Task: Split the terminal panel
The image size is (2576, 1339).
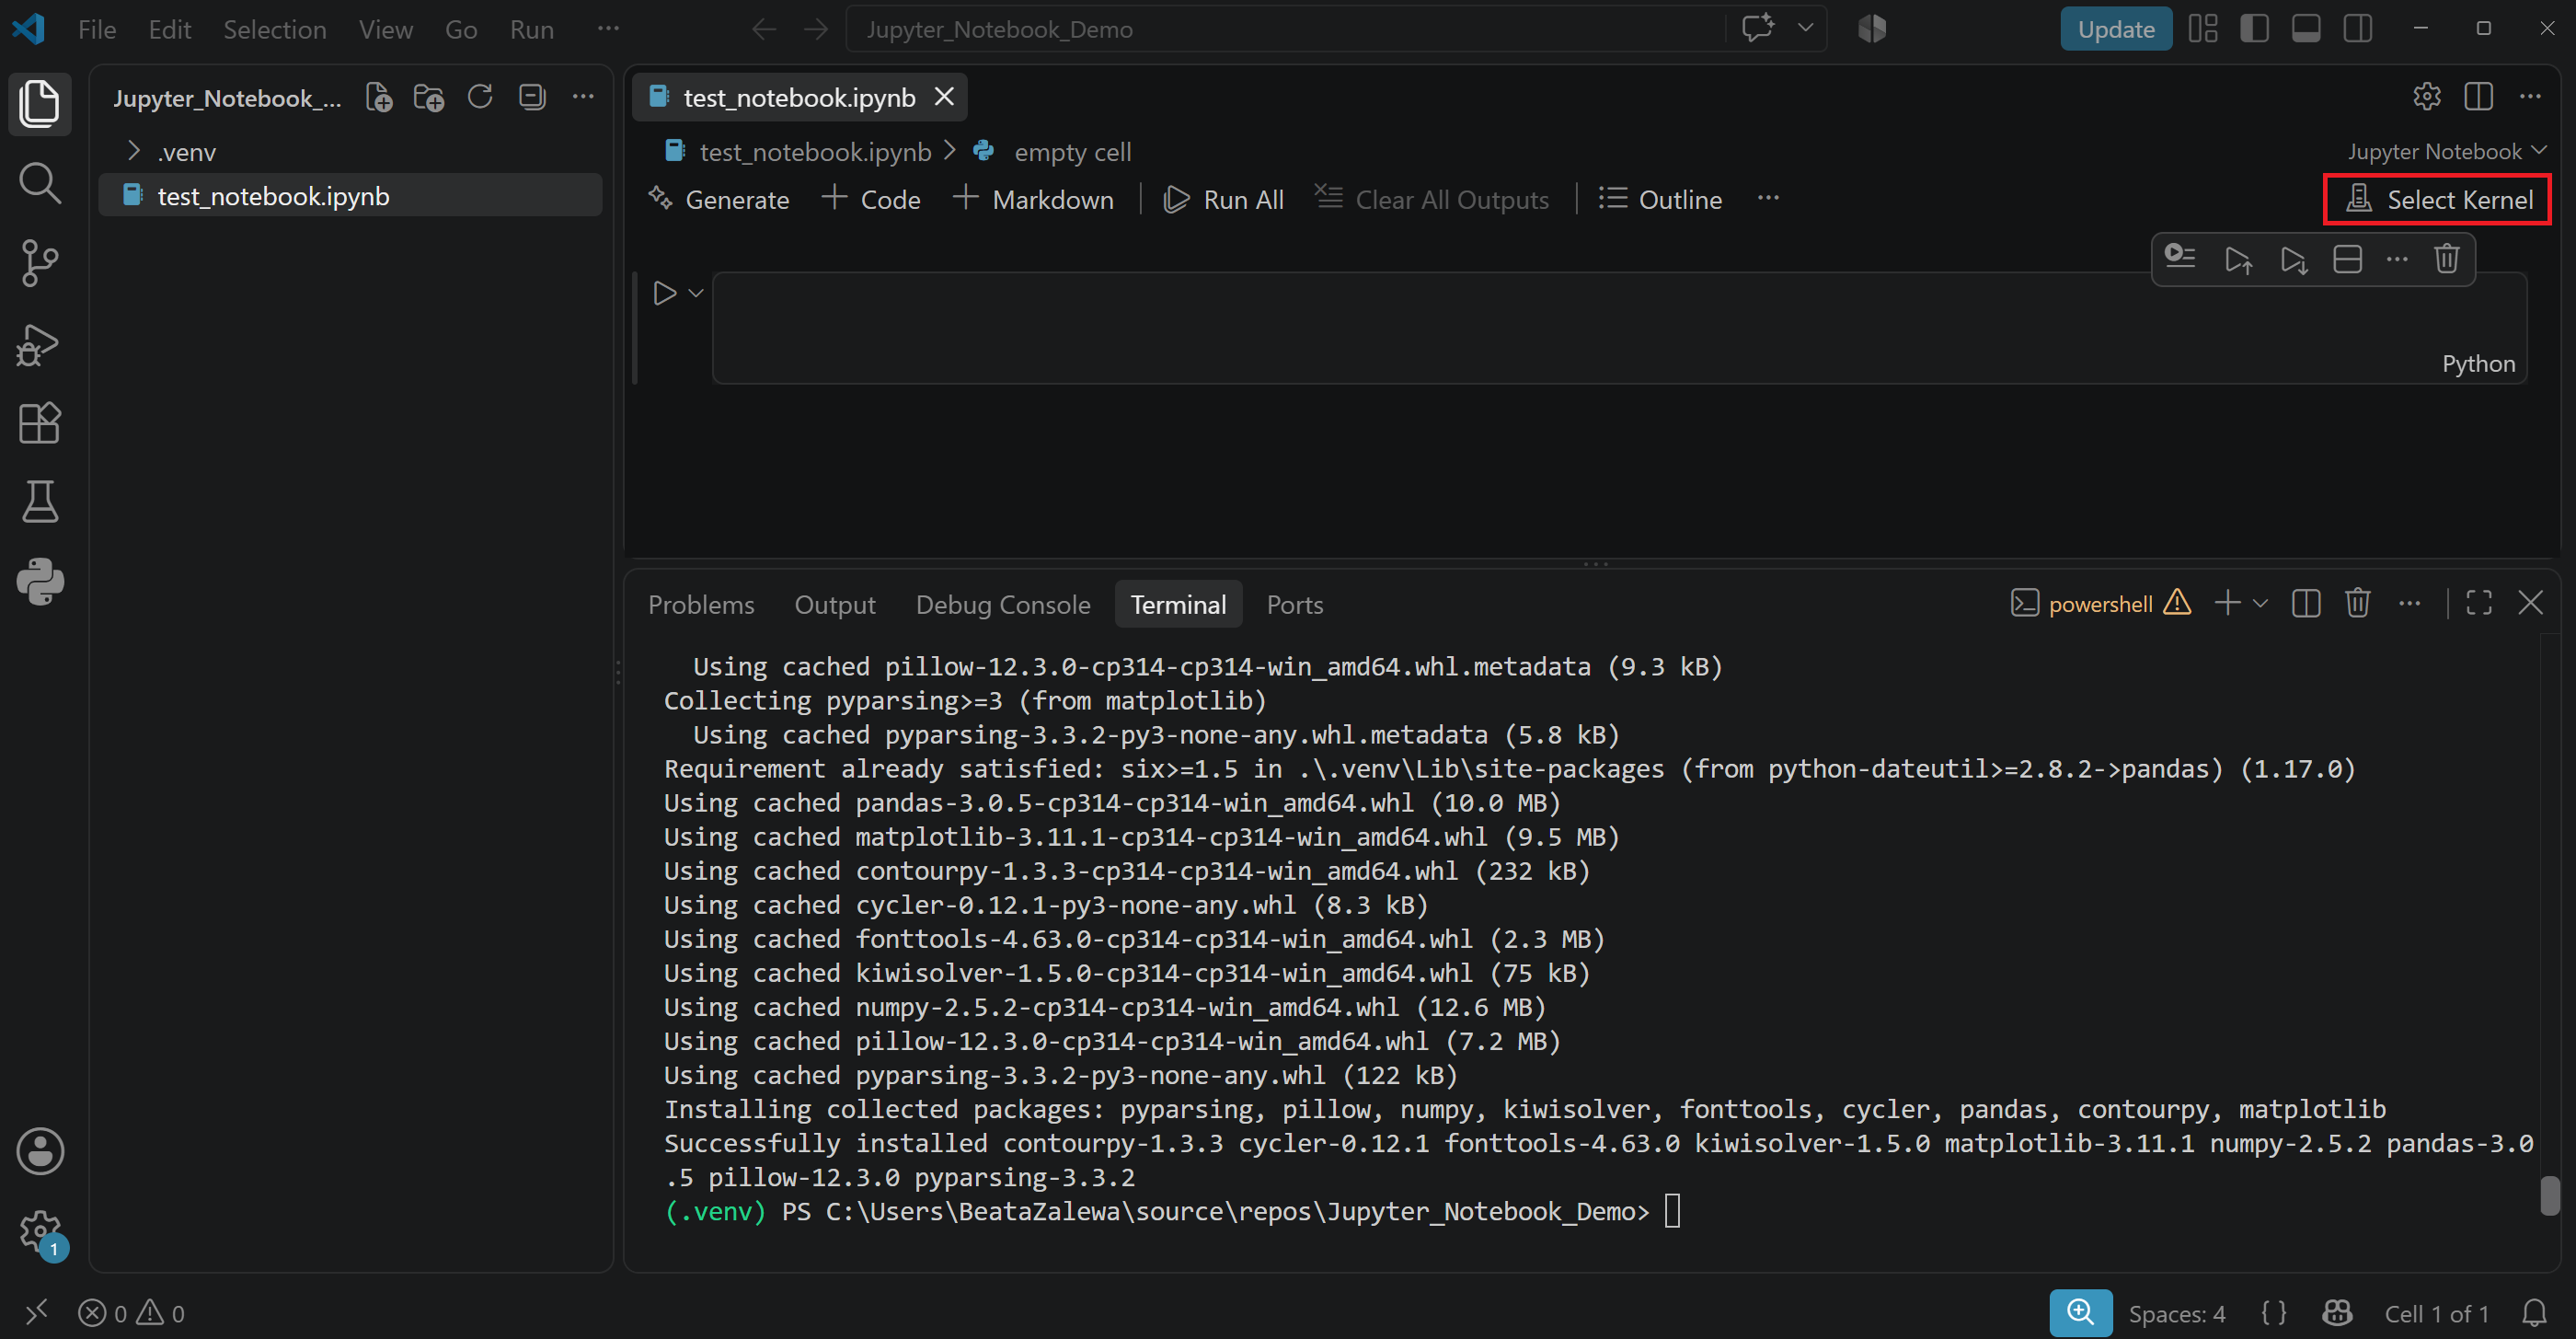Action: (x=2306, y=603)
